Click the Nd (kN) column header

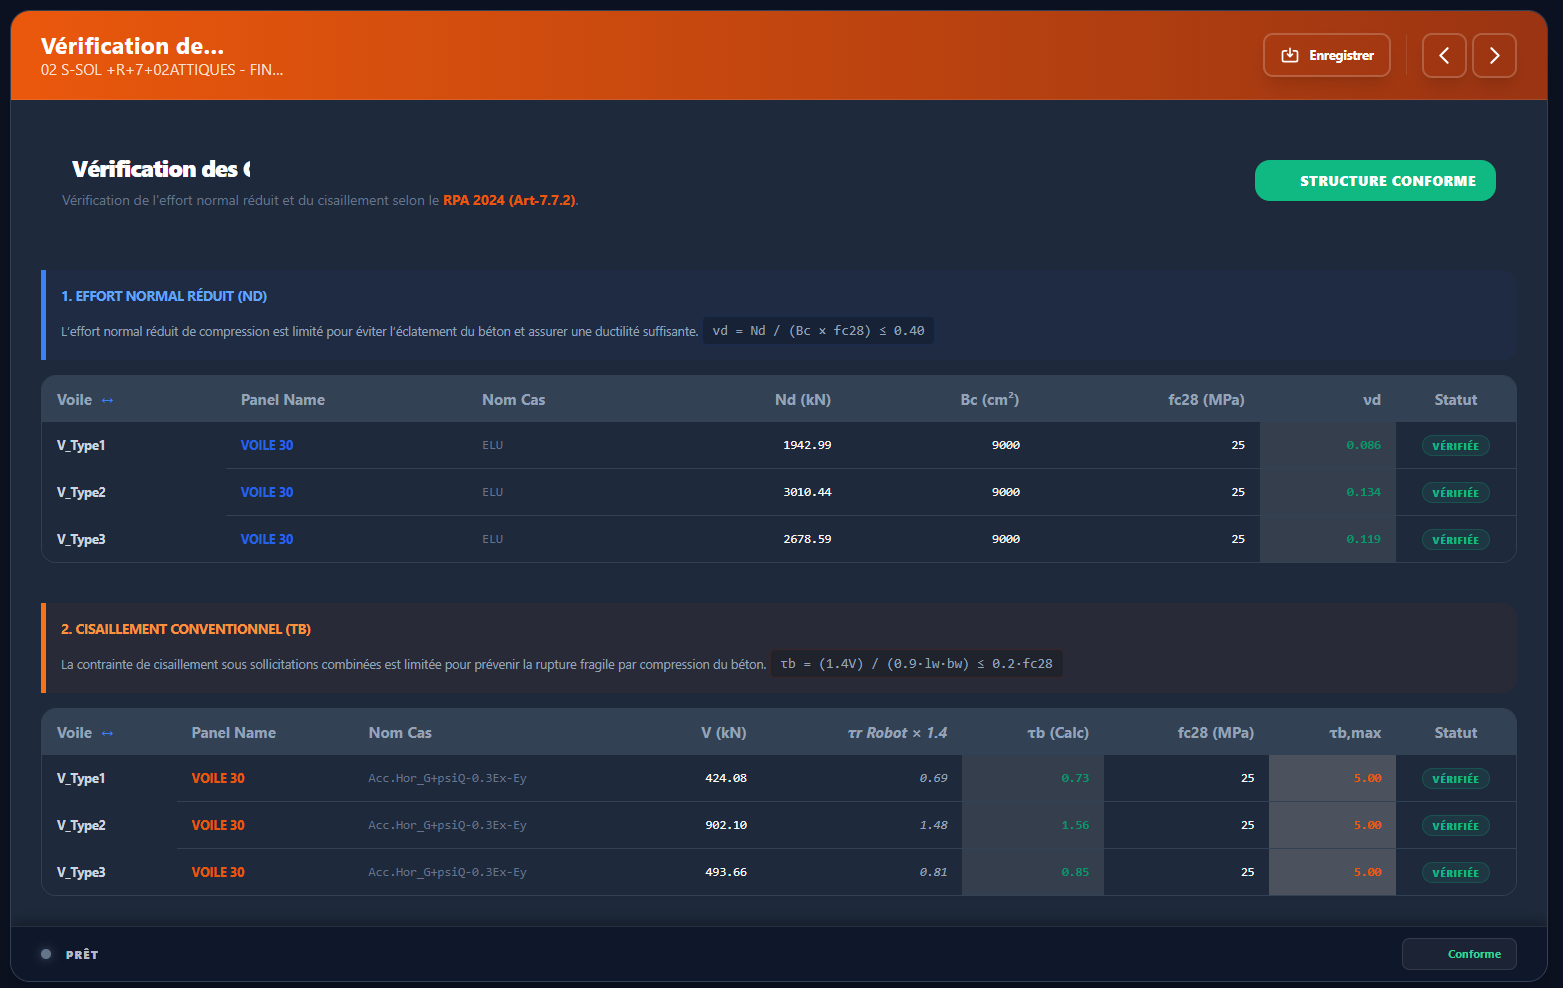[803, 399]
